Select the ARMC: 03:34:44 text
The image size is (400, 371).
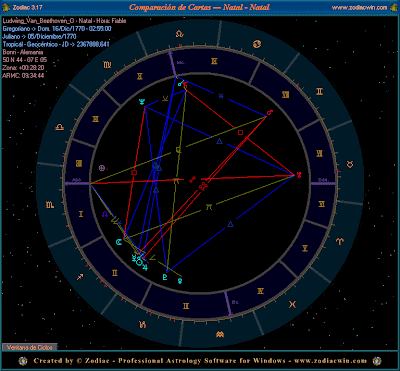tap(23, 75)
